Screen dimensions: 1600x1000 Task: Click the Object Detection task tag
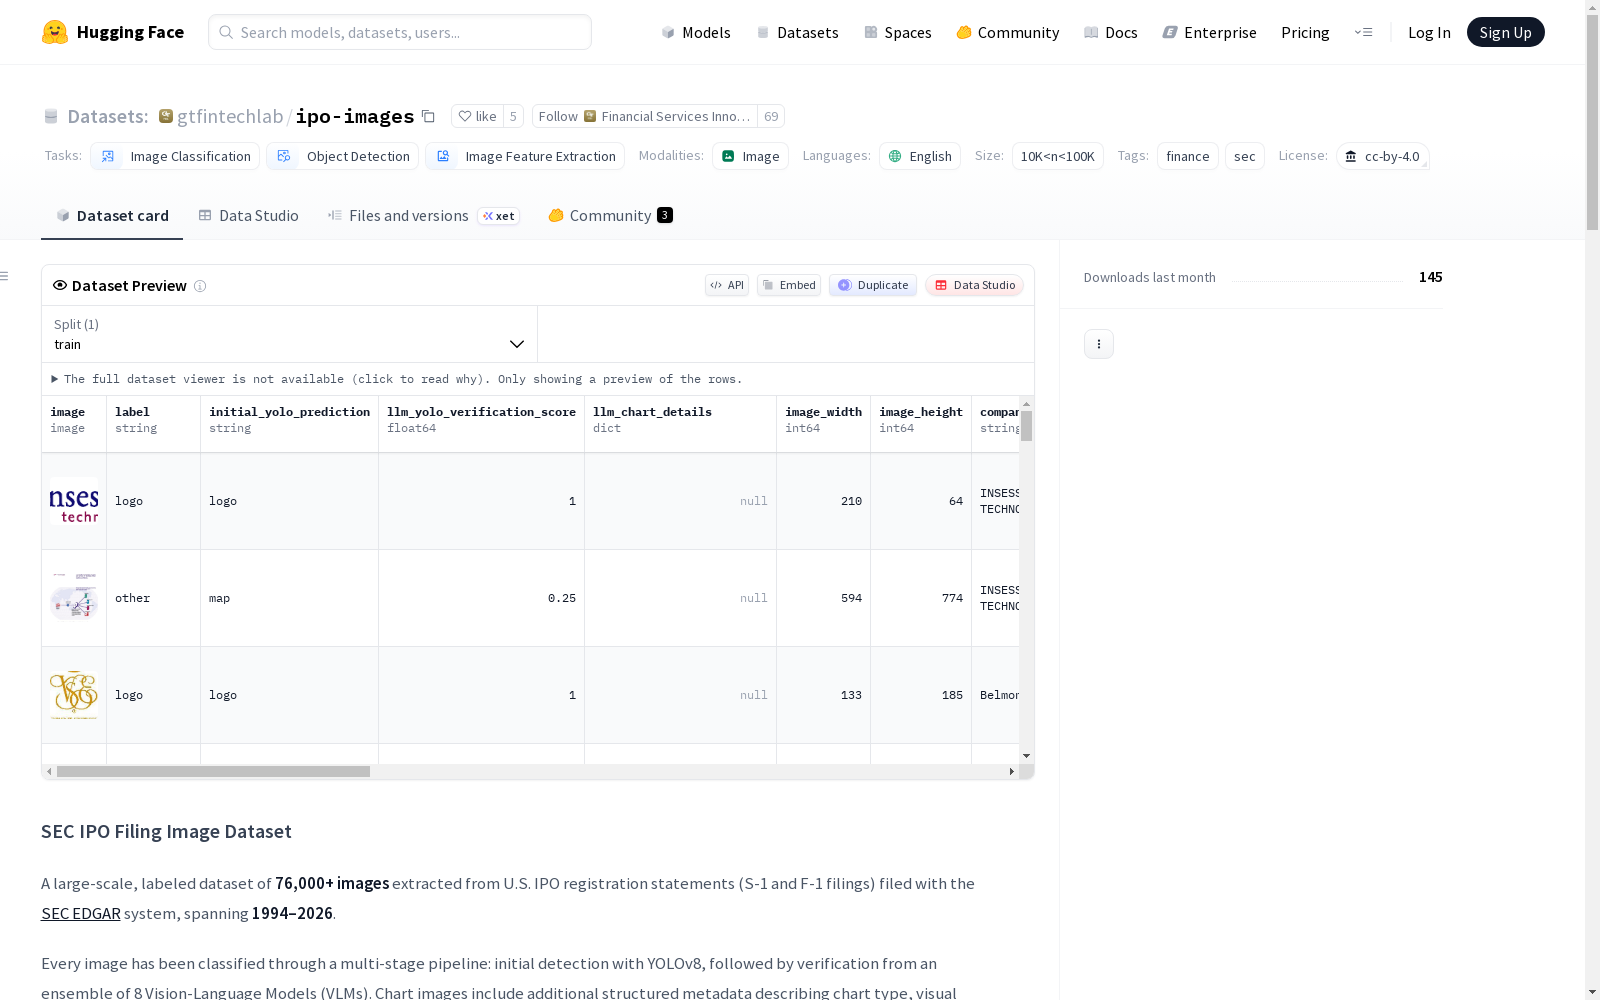343,156
